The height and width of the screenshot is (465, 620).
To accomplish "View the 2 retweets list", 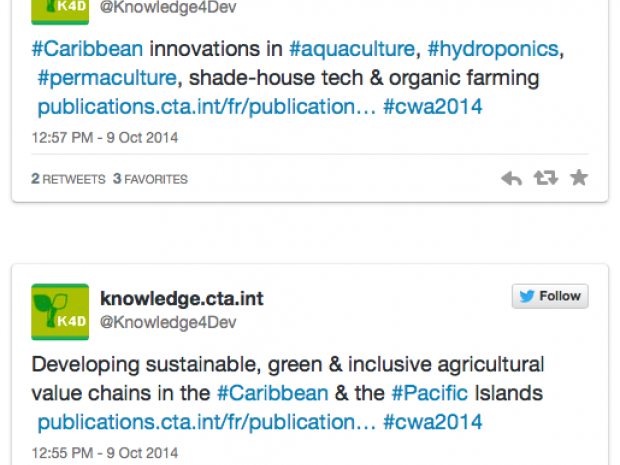I will click(68, 180).
